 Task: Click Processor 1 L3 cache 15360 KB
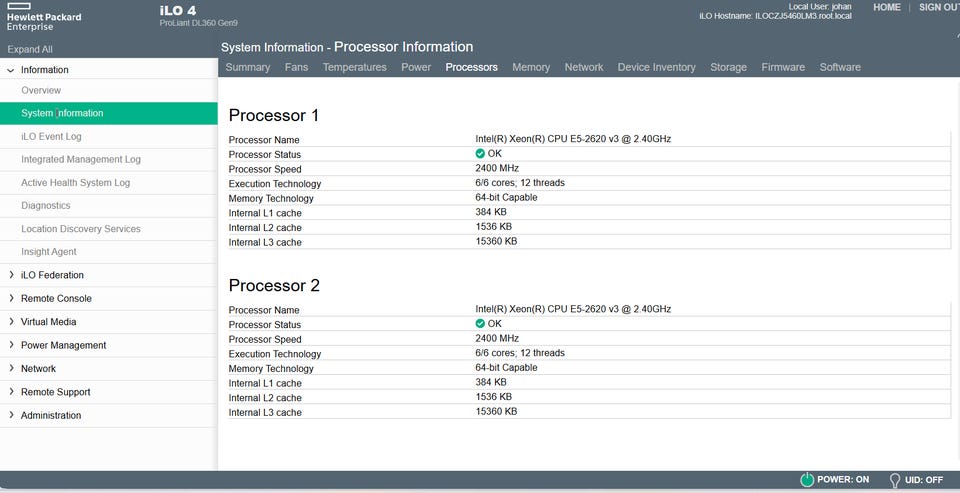[496, 241]
